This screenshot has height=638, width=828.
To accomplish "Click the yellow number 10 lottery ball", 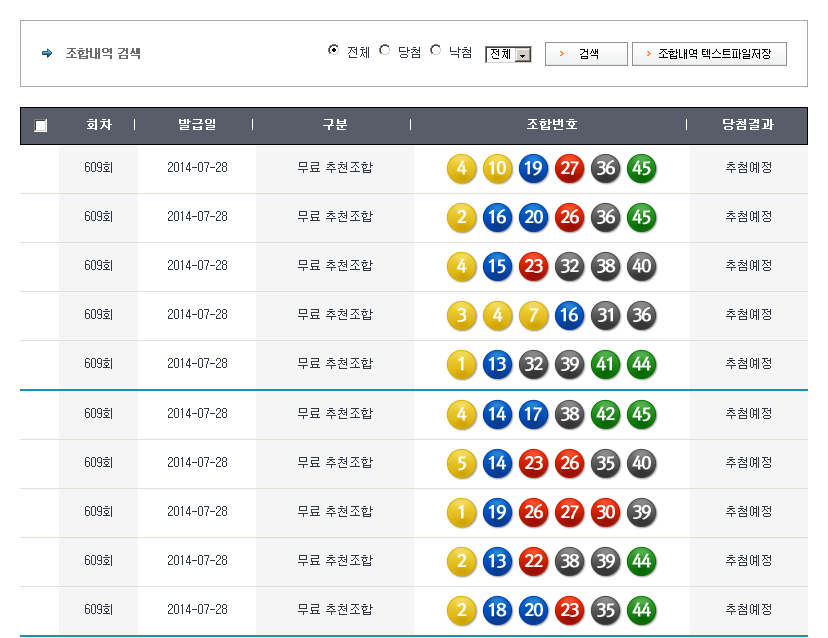I will click(x=497, y=168).
